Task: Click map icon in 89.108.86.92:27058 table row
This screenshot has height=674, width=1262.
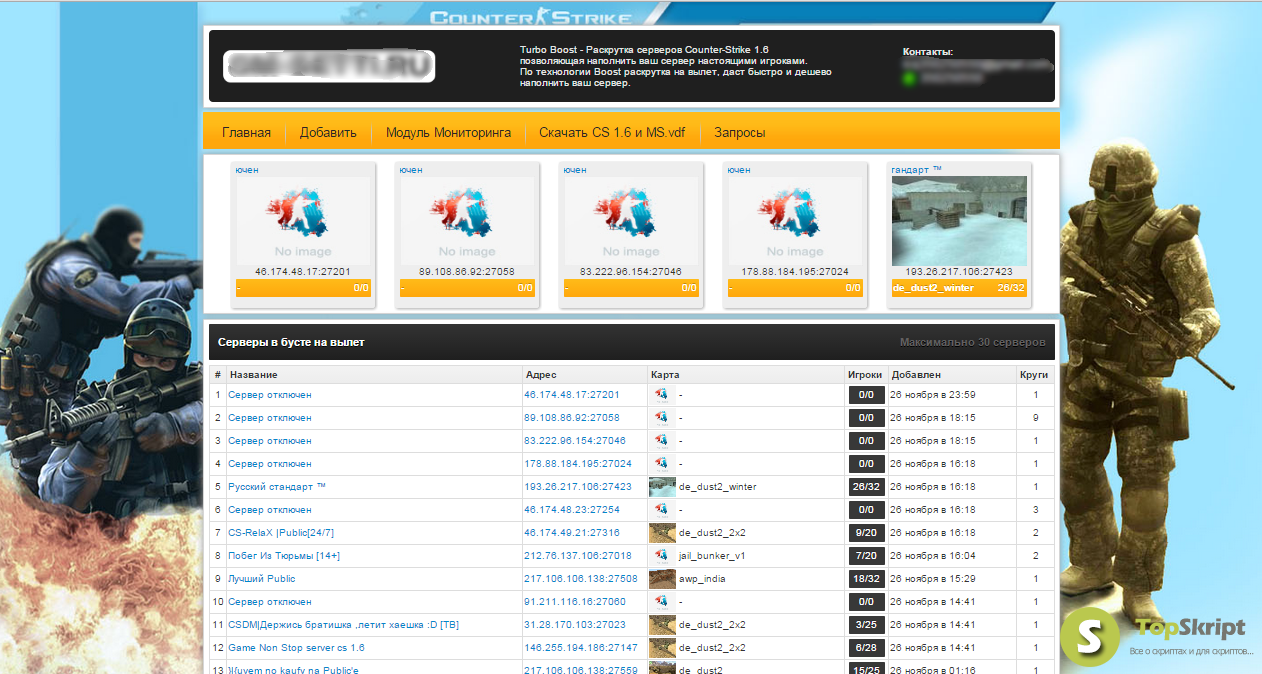Action: click(662, 418)
